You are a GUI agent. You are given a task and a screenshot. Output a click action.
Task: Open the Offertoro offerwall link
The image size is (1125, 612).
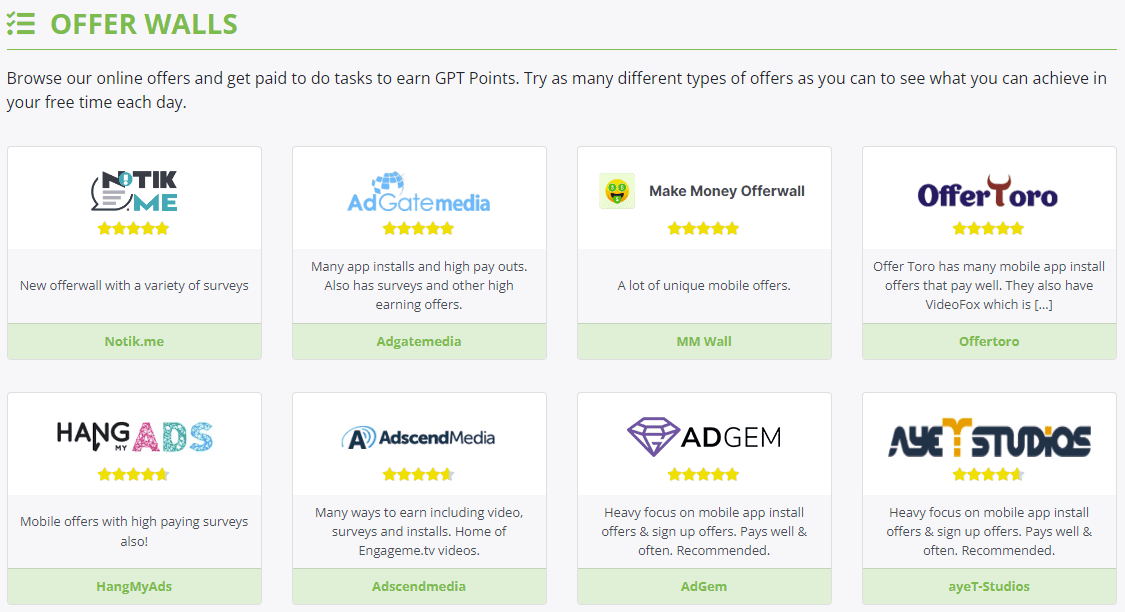988,341
